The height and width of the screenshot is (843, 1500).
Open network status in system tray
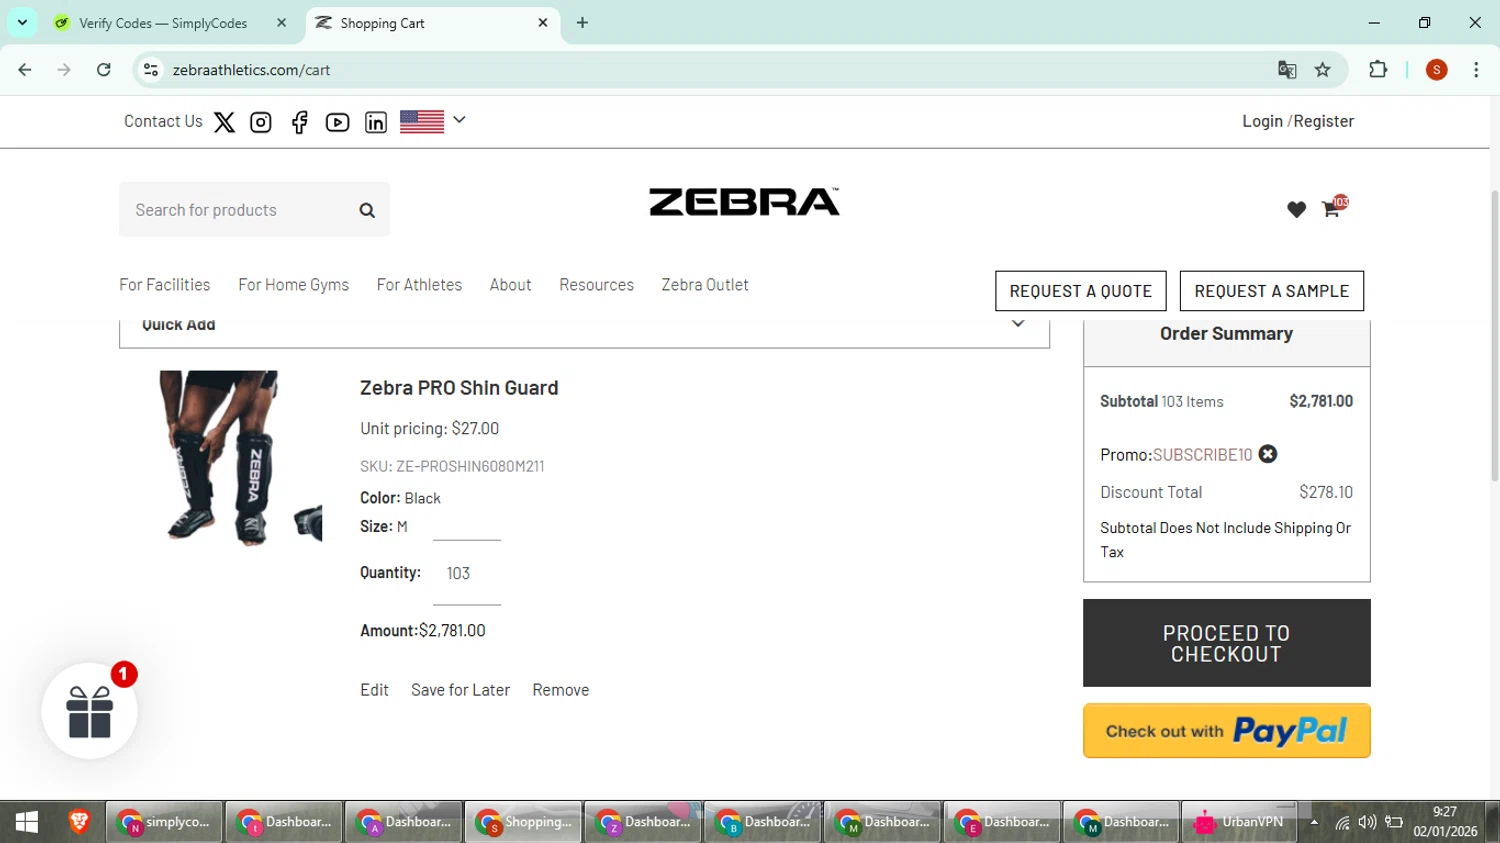pos(1342,822)
